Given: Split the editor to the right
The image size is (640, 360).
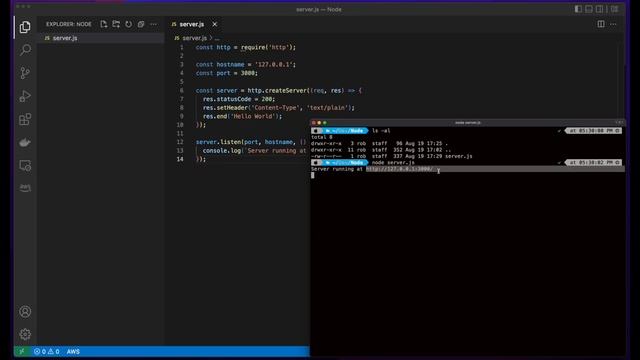Looking at the screenshot, I should click(601, 24).
